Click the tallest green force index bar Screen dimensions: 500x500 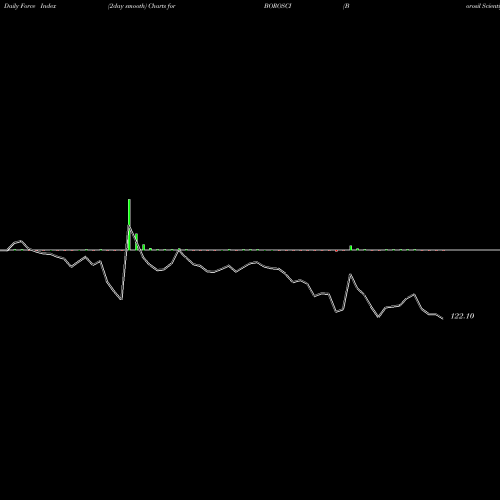click(129, 224)
